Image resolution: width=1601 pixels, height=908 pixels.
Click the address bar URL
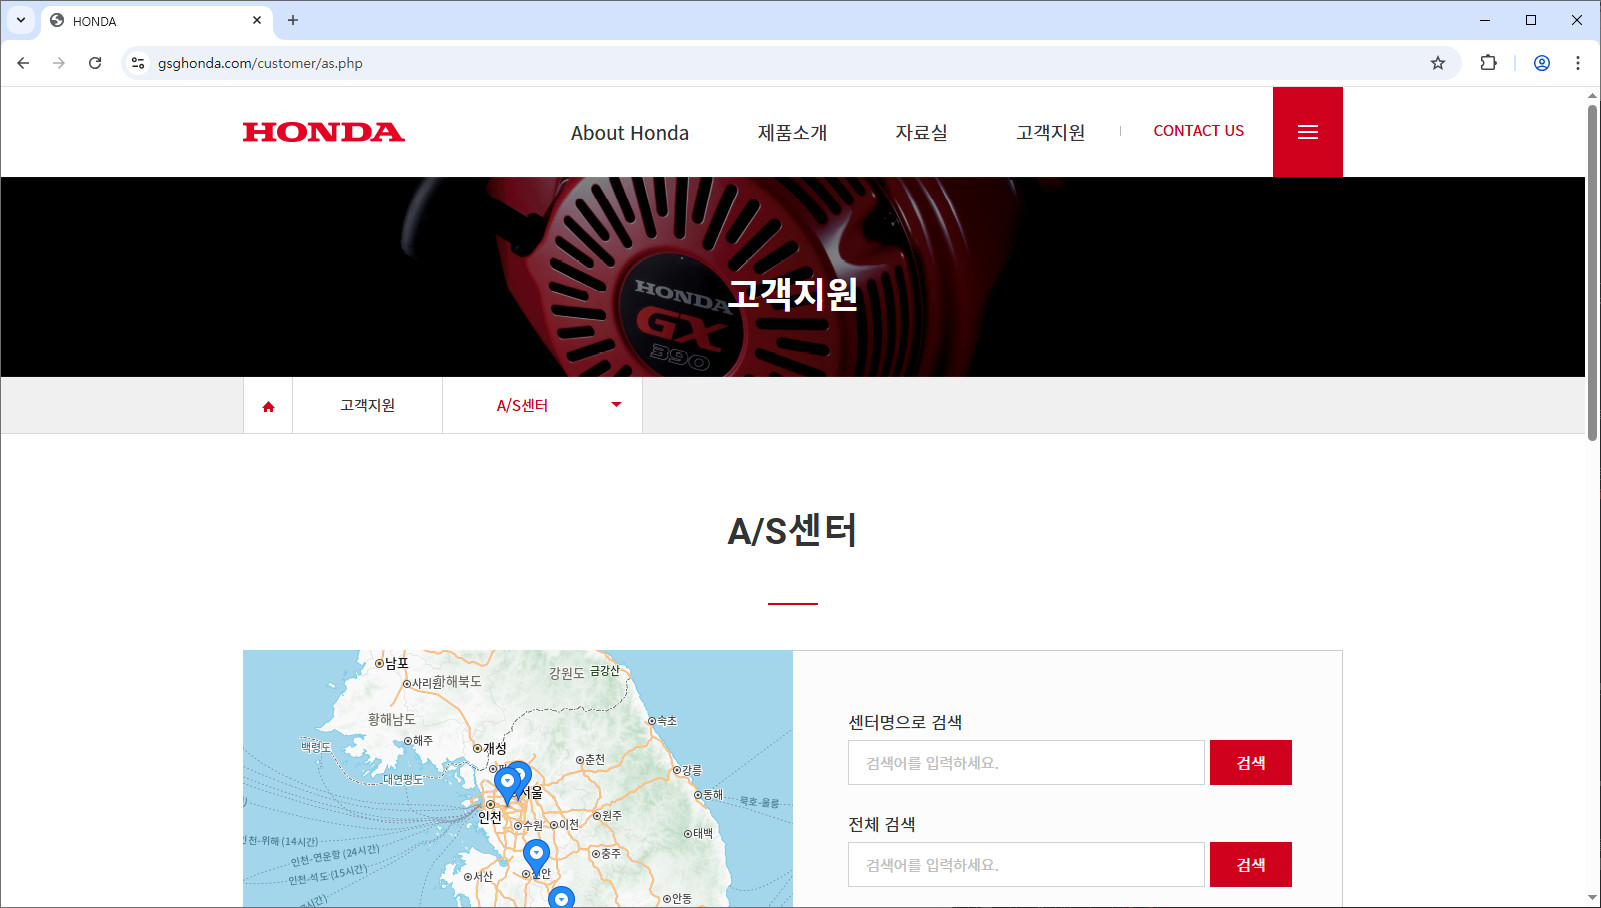[260, 63]
